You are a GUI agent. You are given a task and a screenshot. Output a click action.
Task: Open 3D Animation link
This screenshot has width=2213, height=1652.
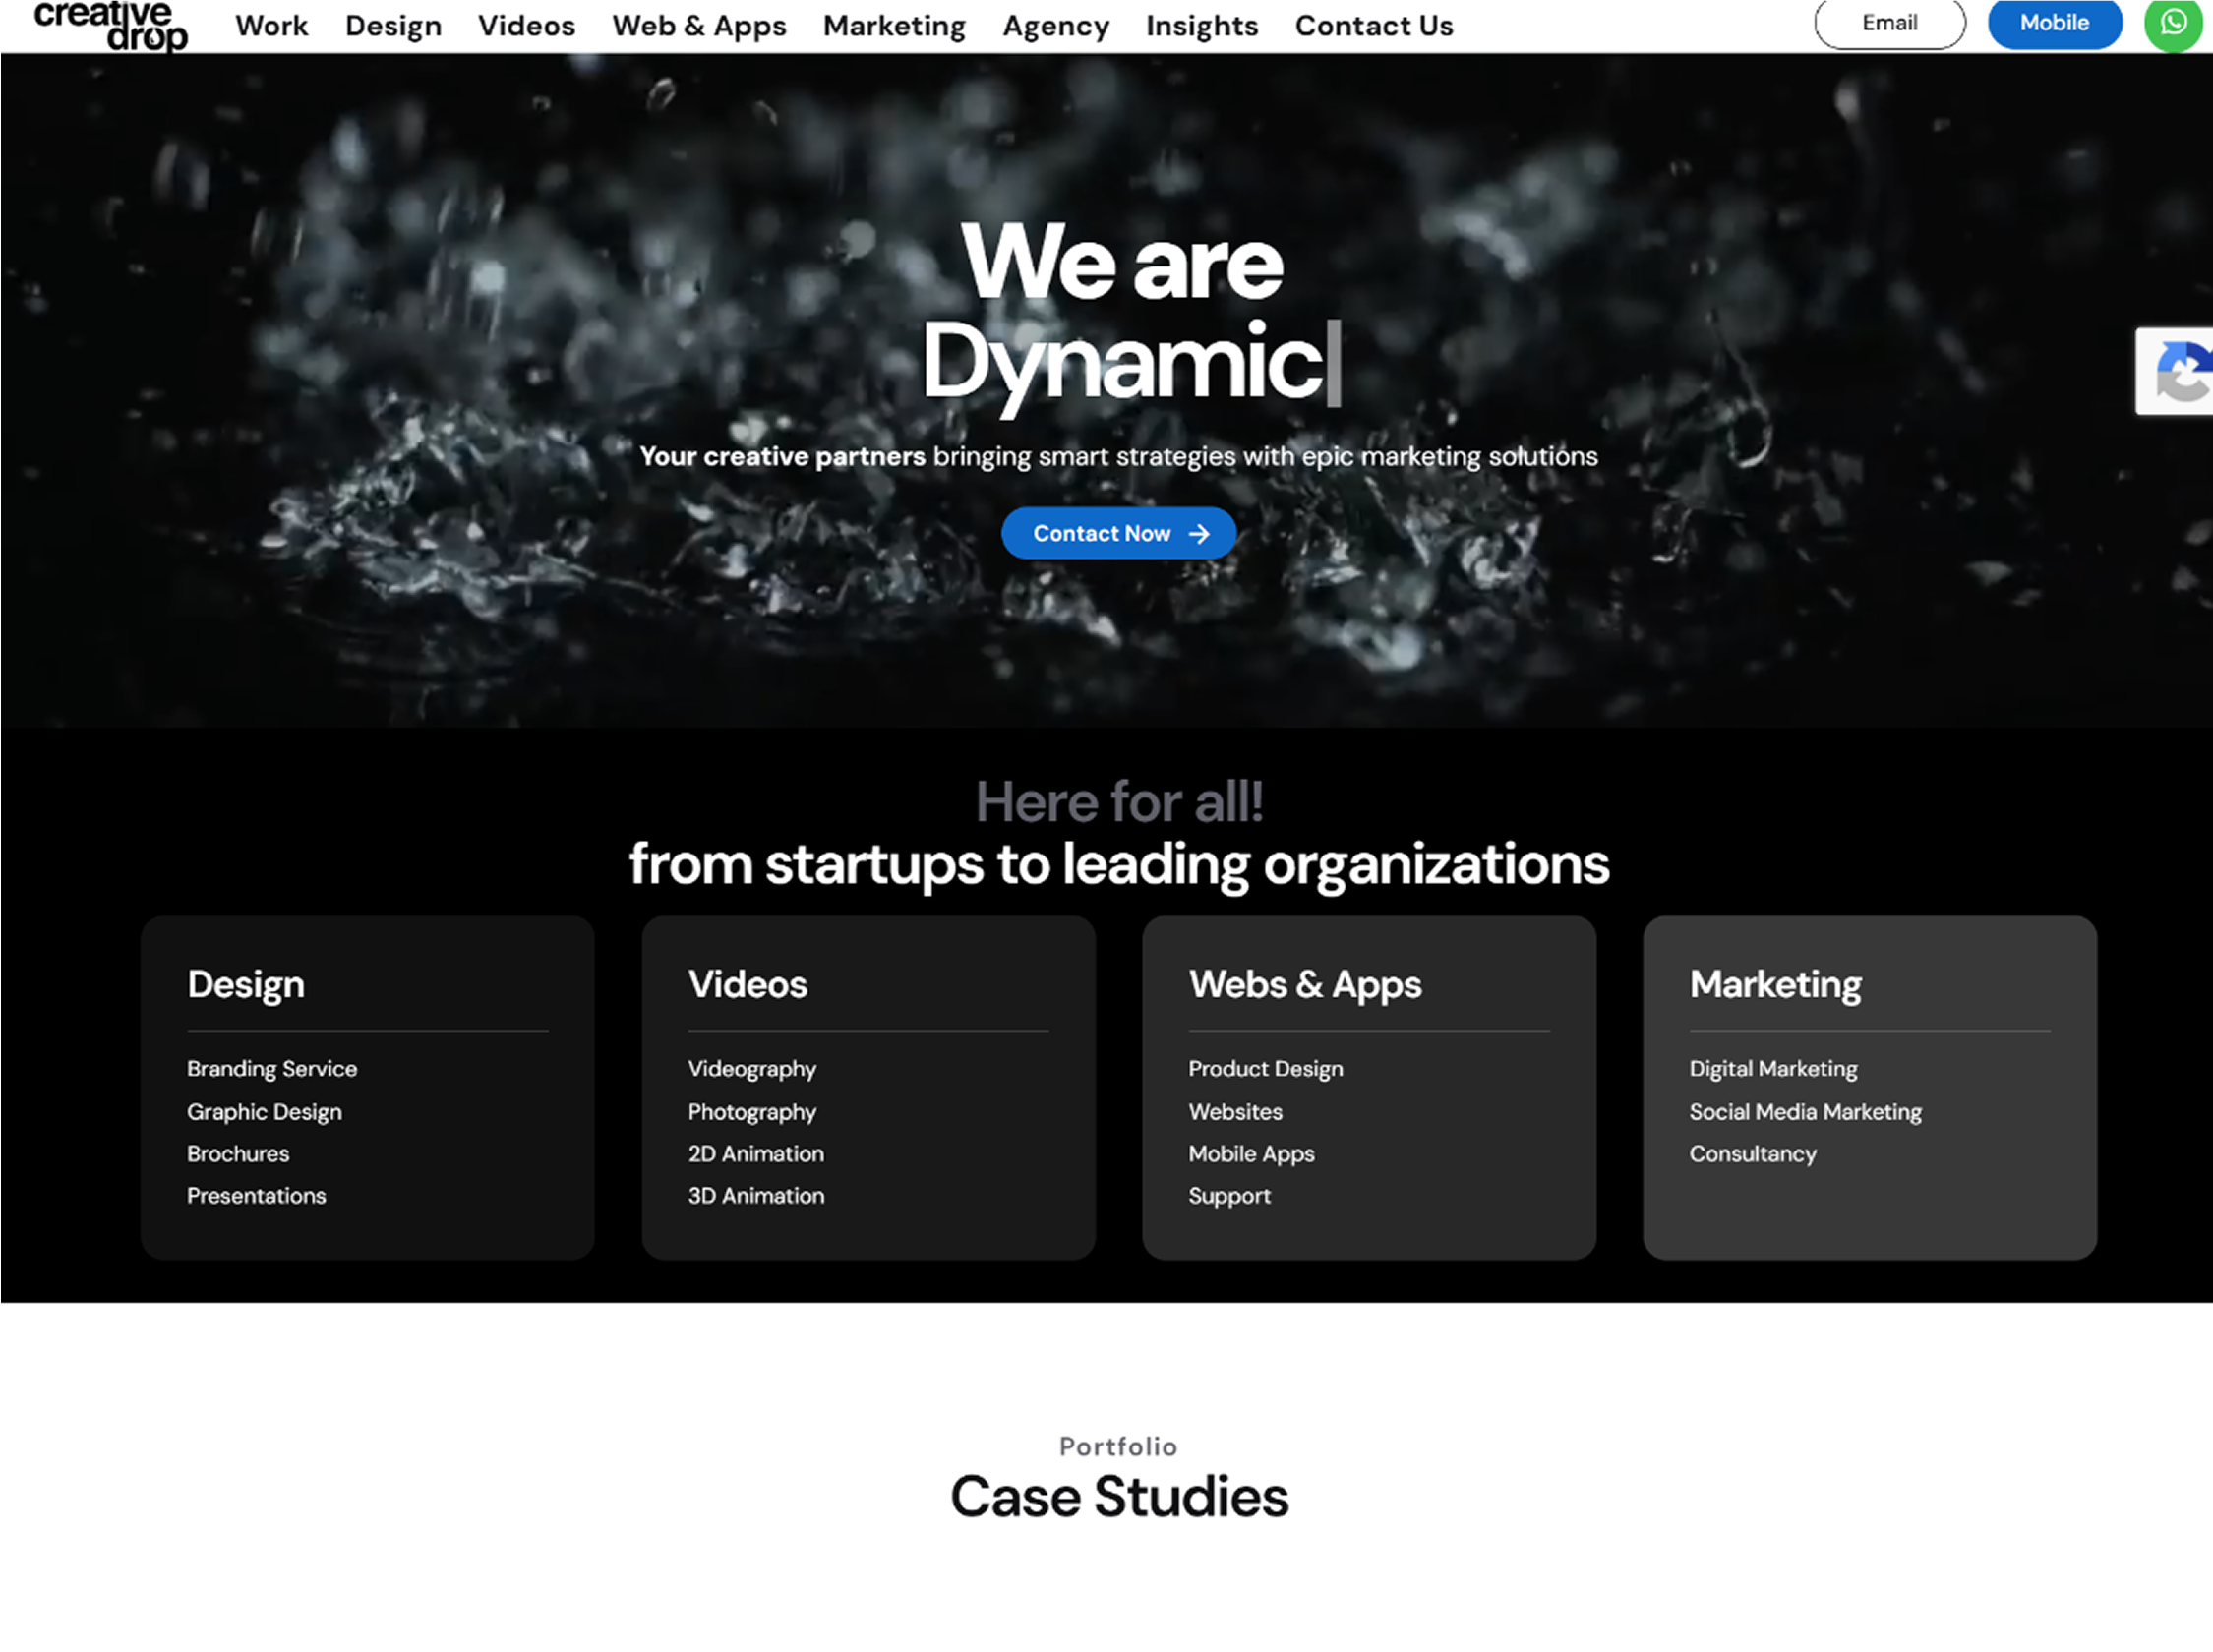[756, 1195]
